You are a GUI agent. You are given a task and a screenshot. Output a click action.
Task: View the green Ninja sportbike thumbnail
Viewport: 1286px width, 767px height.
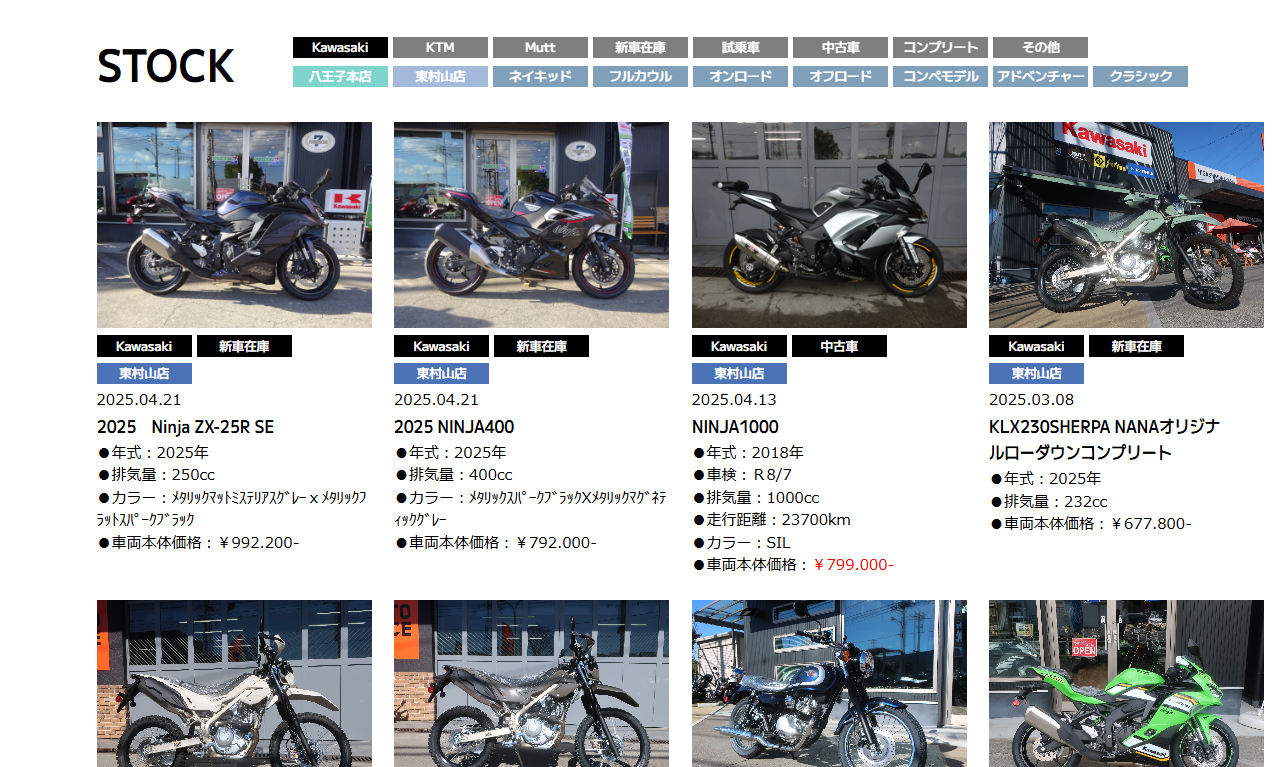pos(1126,683)
